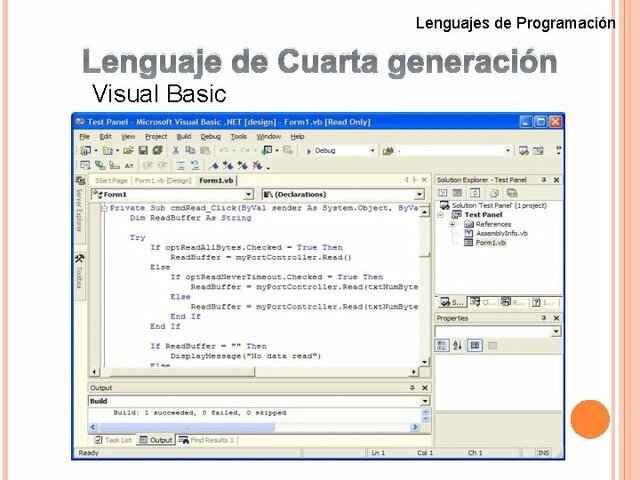
Task: Click the Cut scissors icon
Action: pos(176,151)
